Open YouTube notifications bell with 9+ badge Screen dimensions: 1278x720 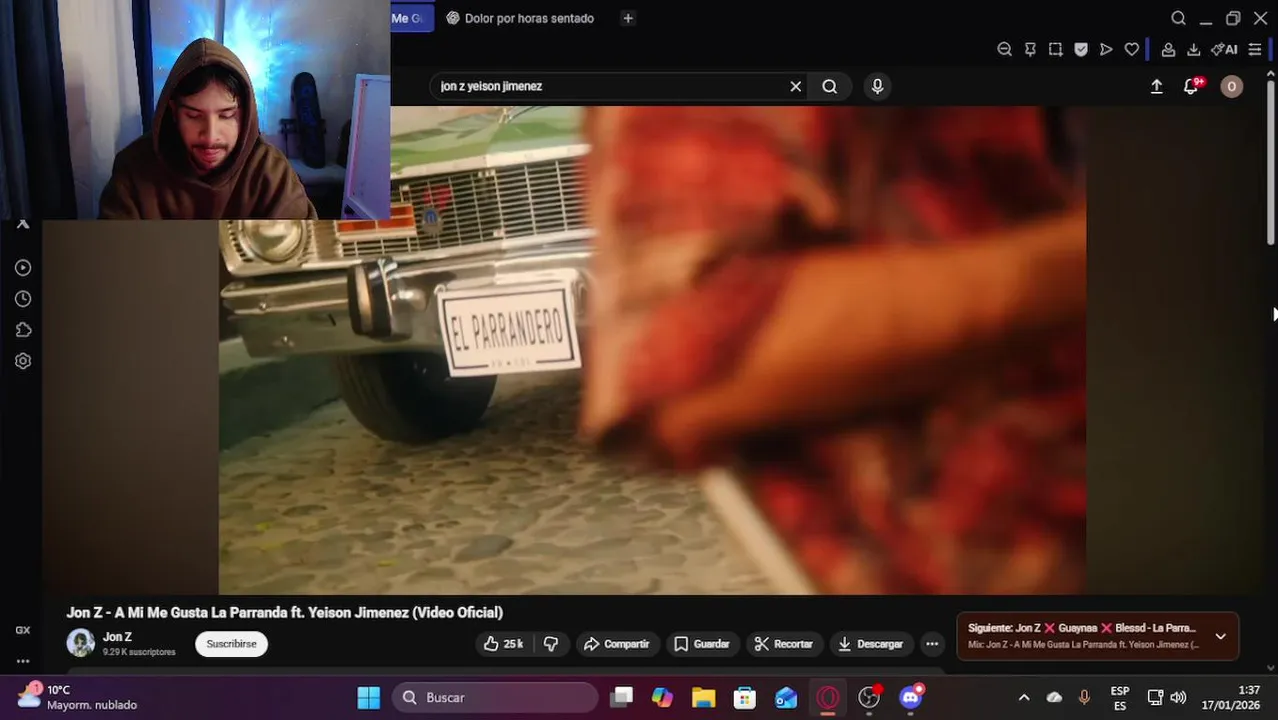[x=1192, y=86]
